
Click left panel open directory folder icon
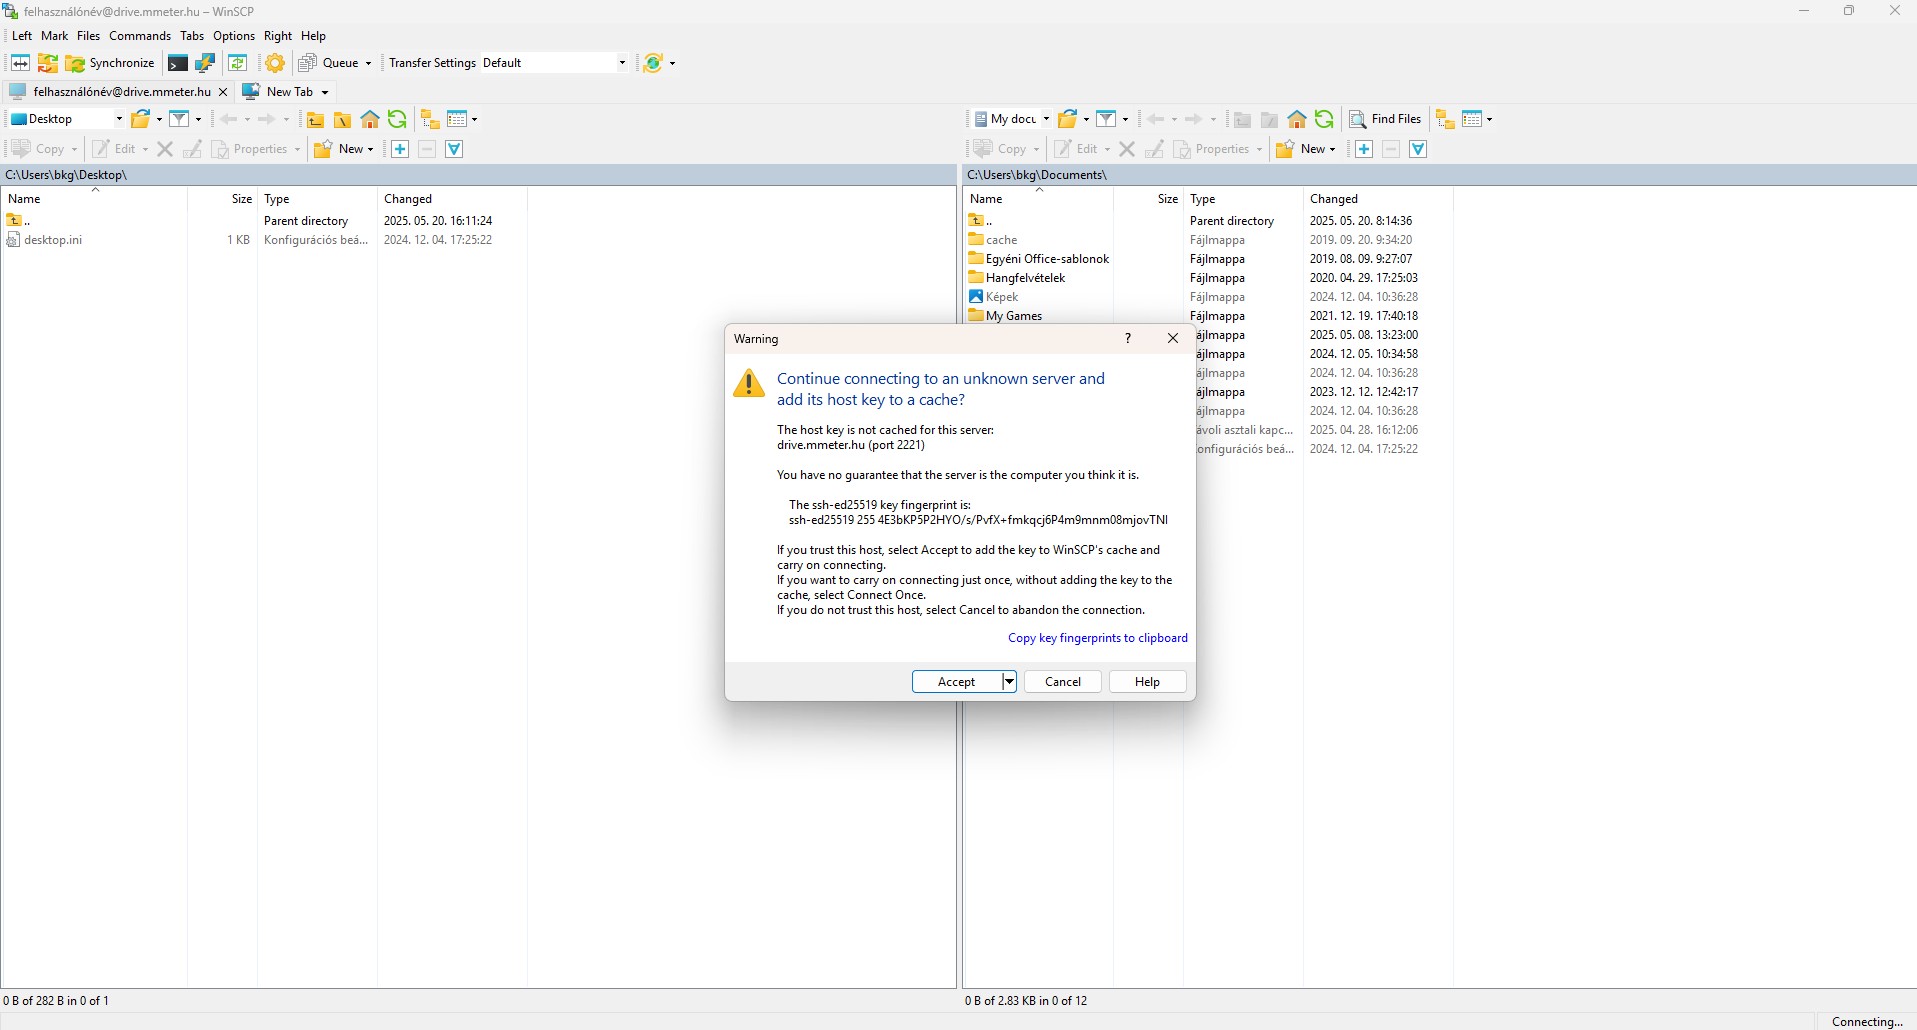(x=141, y=119)
